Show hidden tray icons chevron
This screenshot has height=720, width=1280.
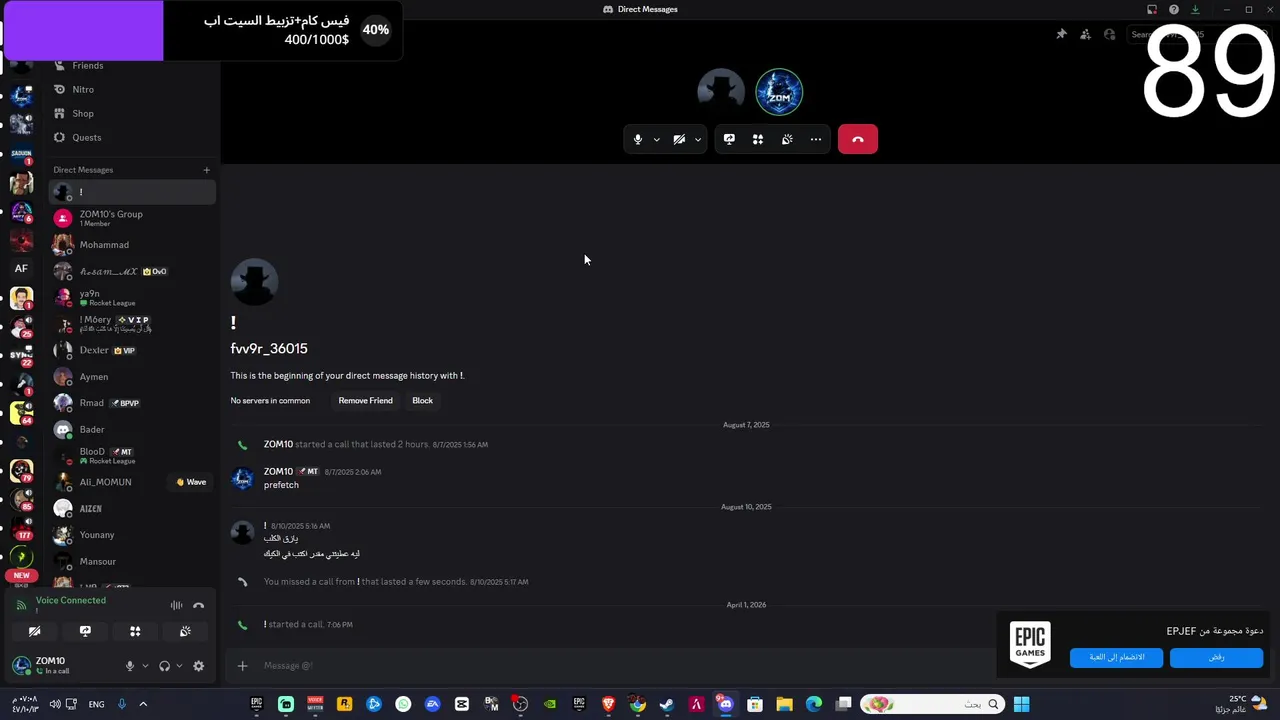click(x=143, y=704)
